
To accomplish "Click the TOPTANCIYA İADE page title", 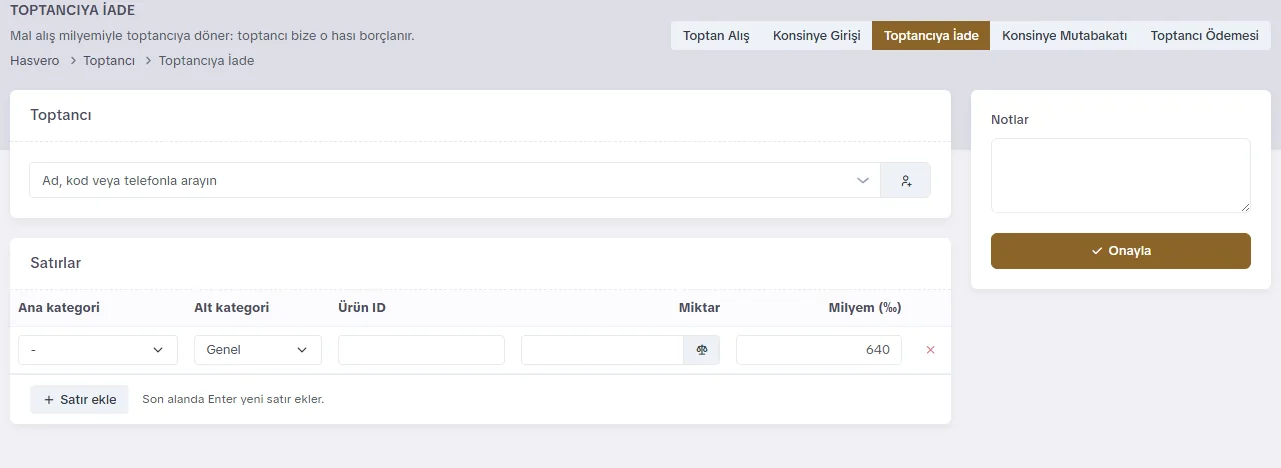I will pos(72,11).
